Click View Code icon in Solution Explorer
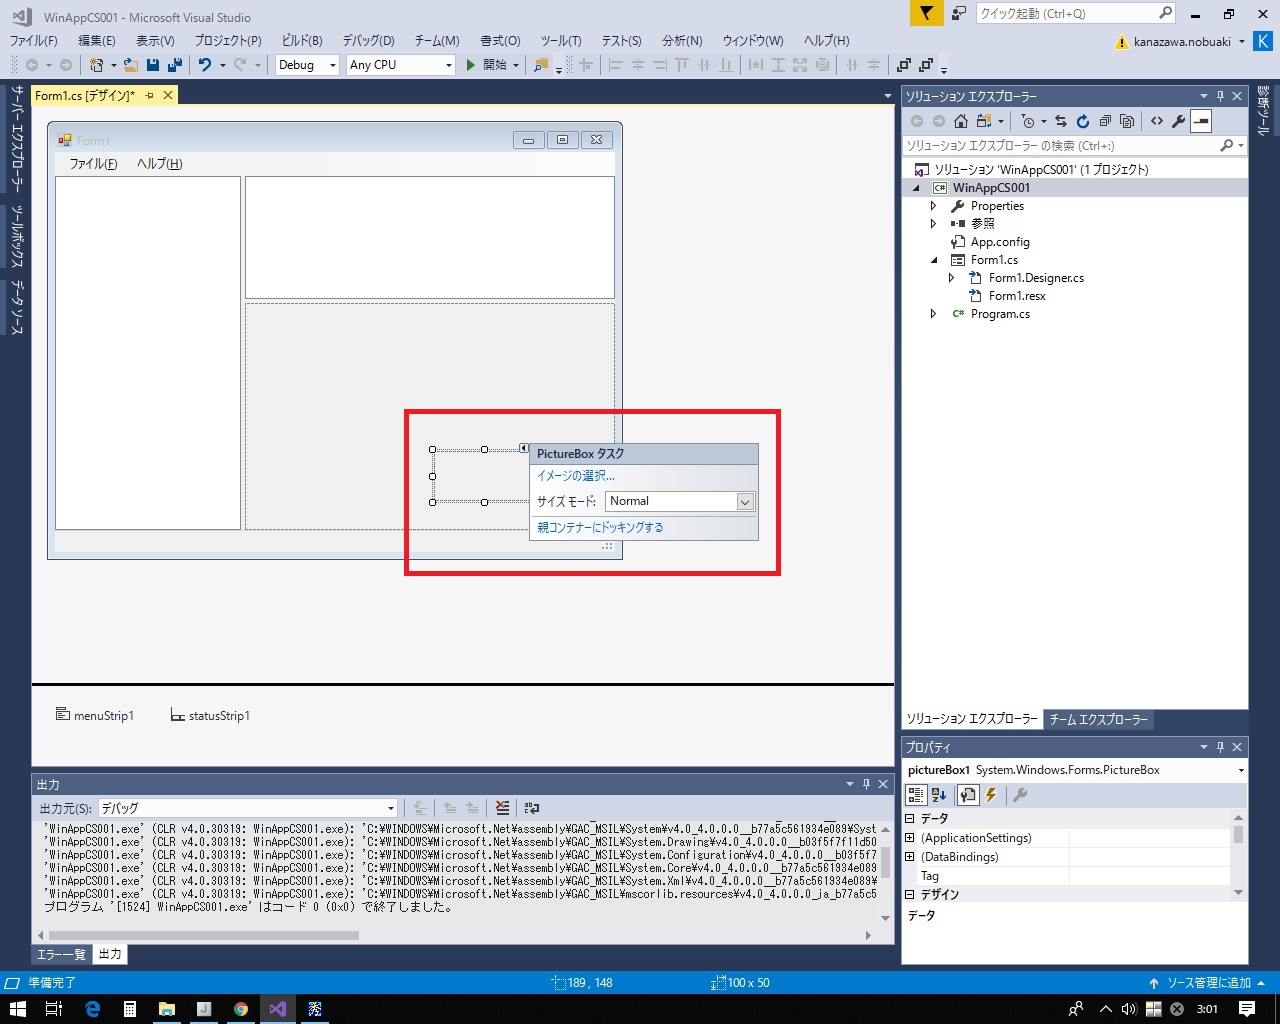The width and height of the screenshot is (1280, 1024). (1157, 121)
